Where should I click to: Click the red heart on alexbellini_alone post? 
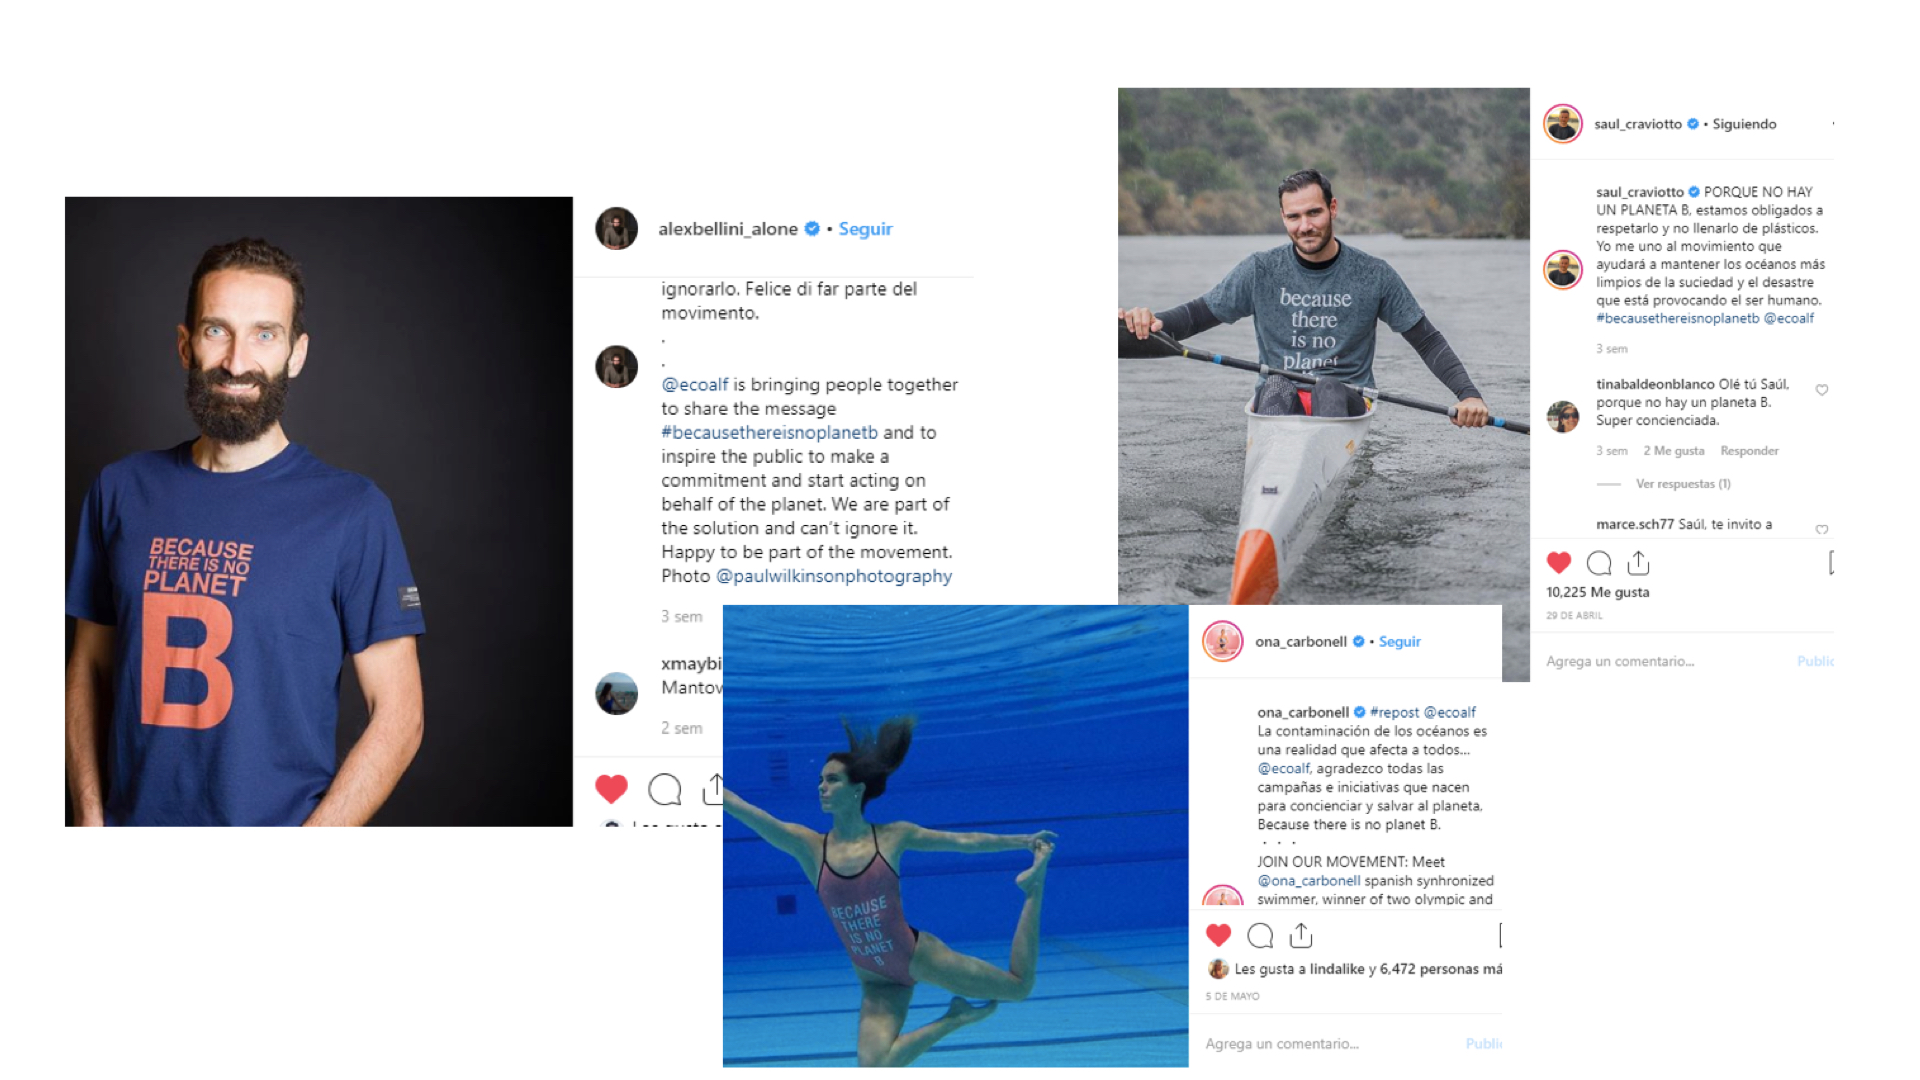[x=611, y=789]
